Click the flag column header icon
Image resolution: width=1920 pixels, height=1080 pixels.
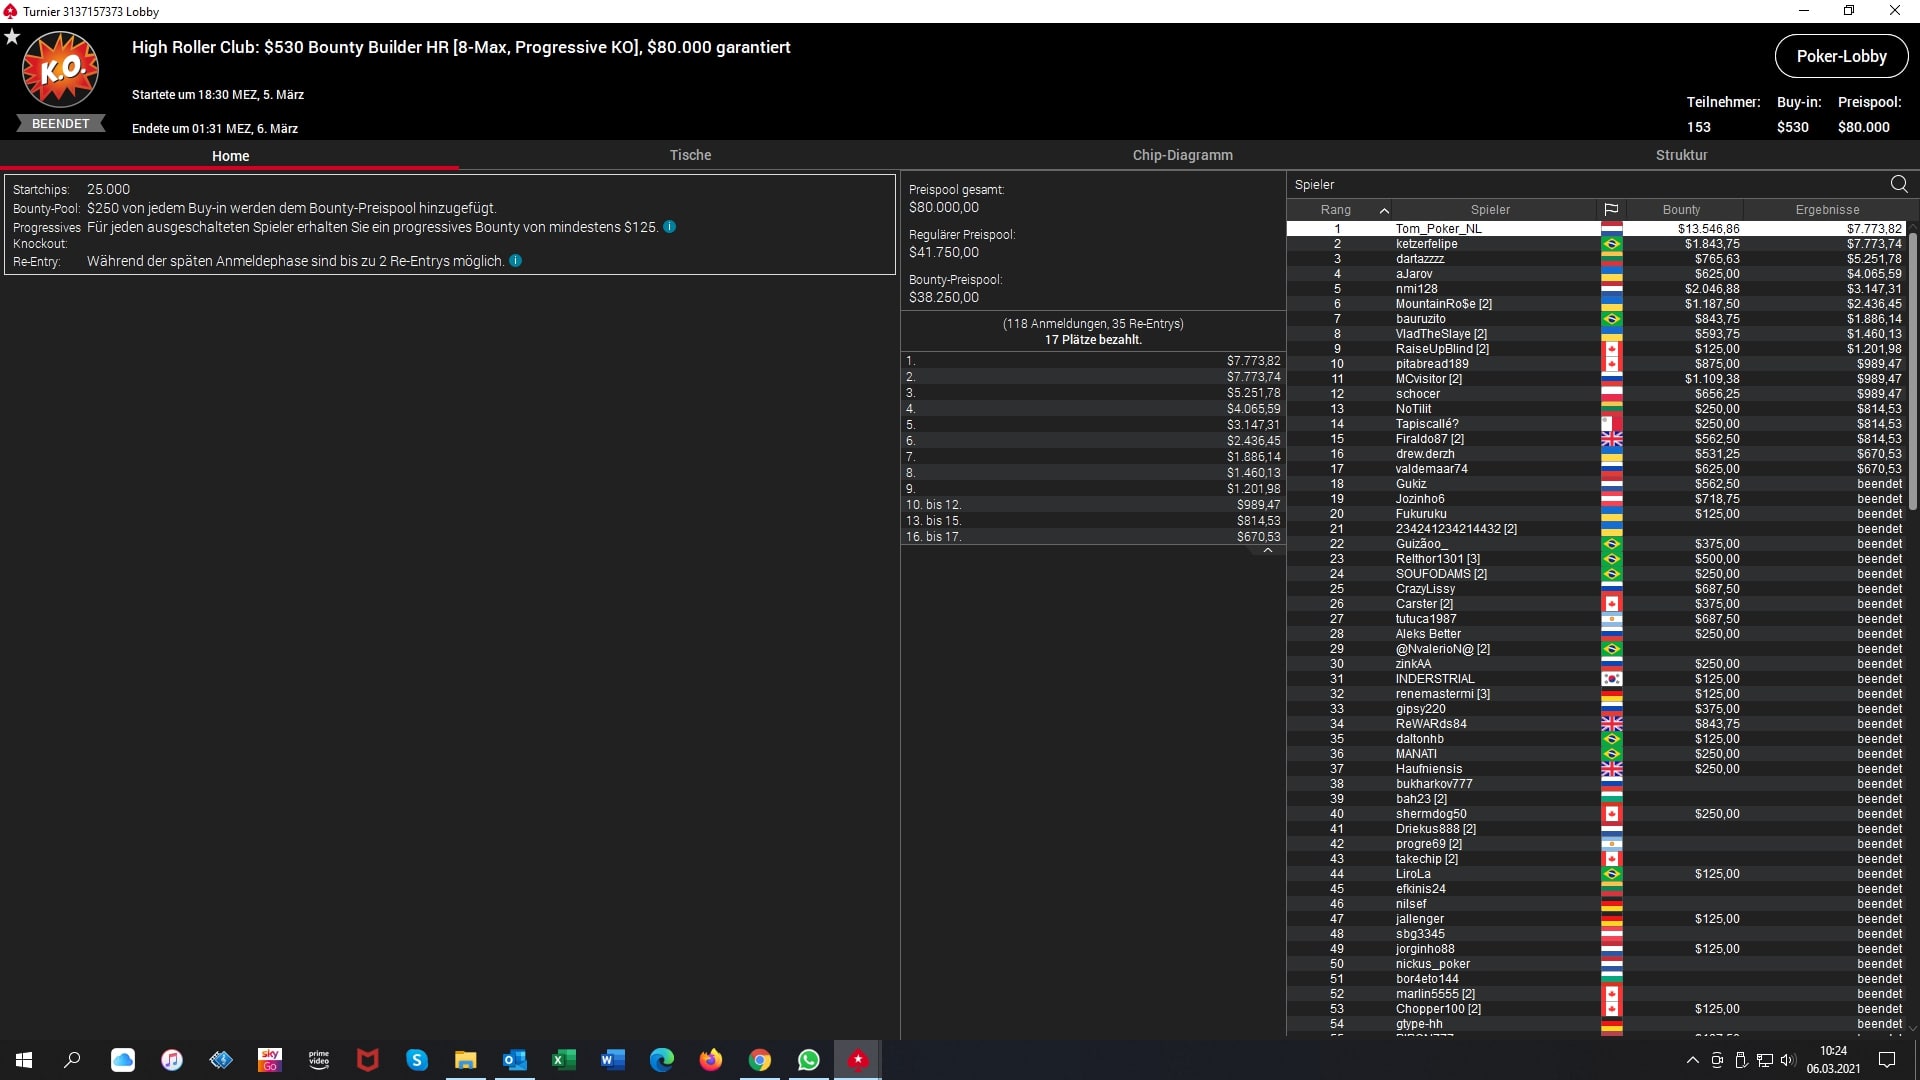click(1610, 210)
